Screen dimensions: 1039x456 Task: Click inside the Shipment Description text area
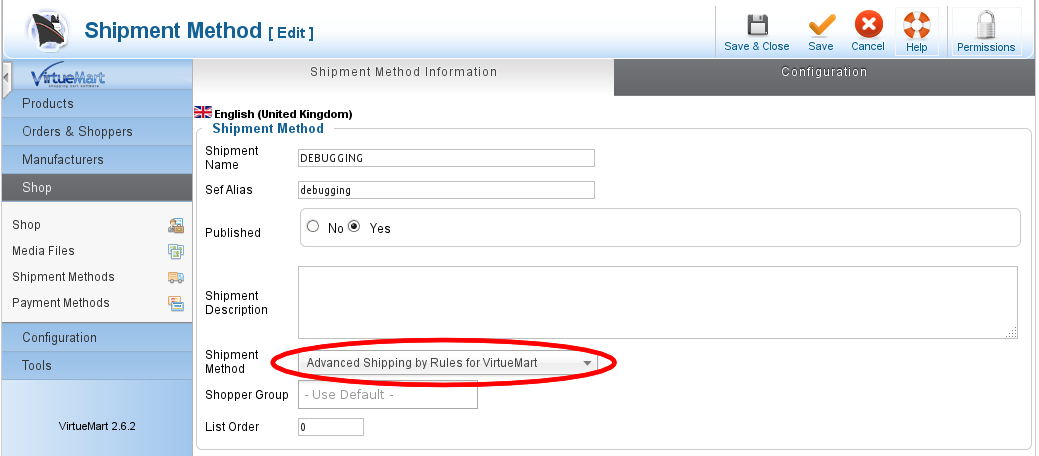pos(657,302)
